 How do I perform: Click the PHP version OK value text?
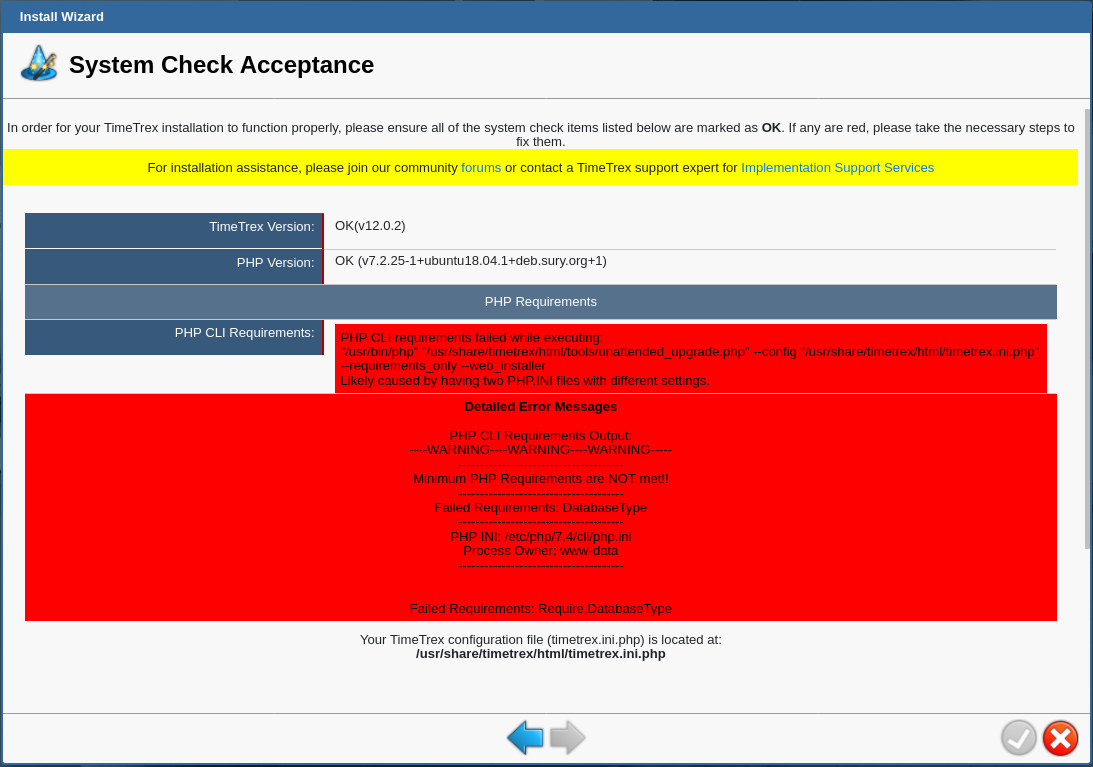[x=471, y=261]
